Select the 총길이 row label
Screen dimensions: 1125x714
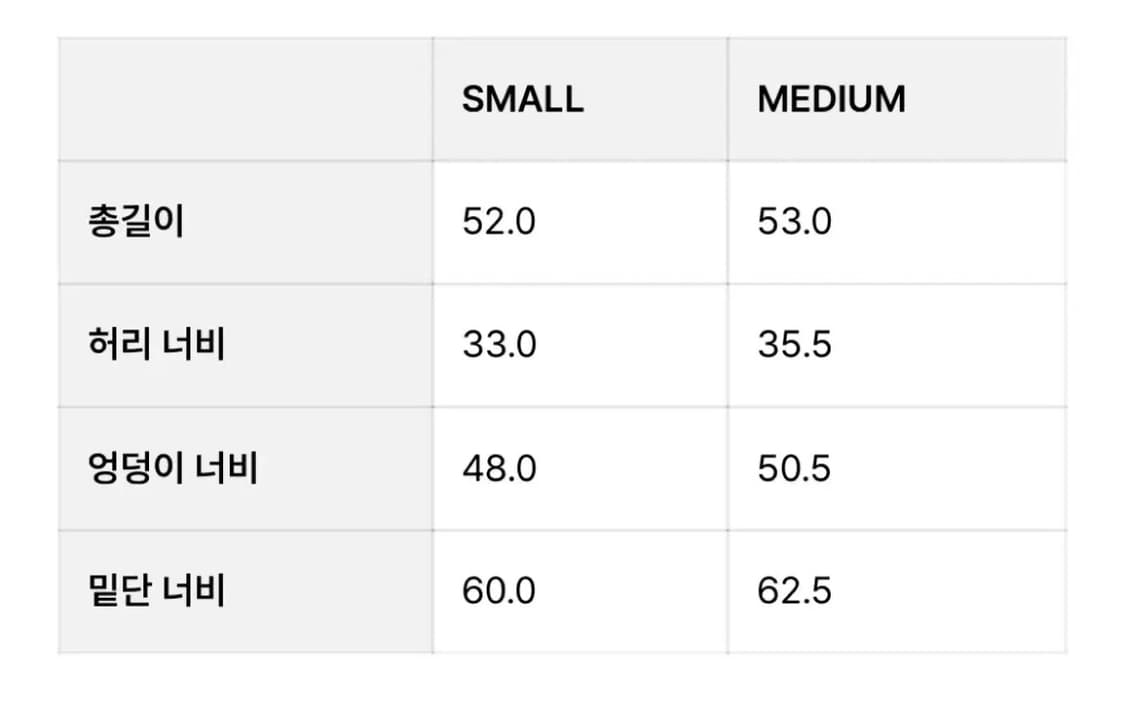[136, 222]
